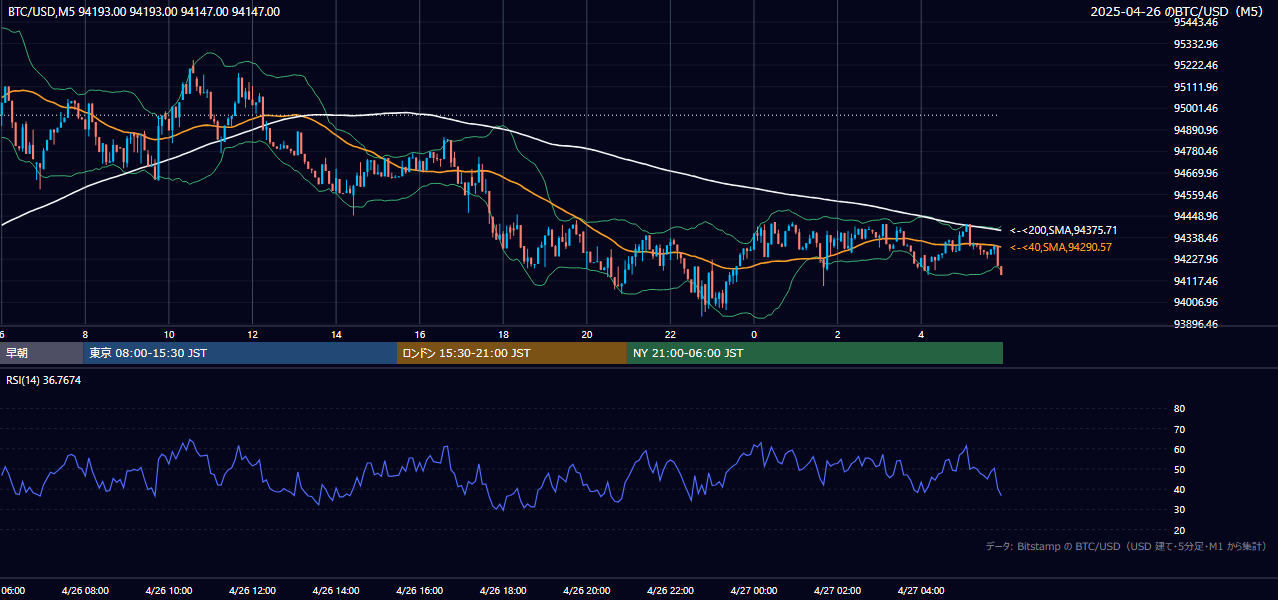Image resolution: width=1278 pixels, height=600 pixels.
Task: Click the RSI scale value 30
Action: click(x=1179, y=510)
